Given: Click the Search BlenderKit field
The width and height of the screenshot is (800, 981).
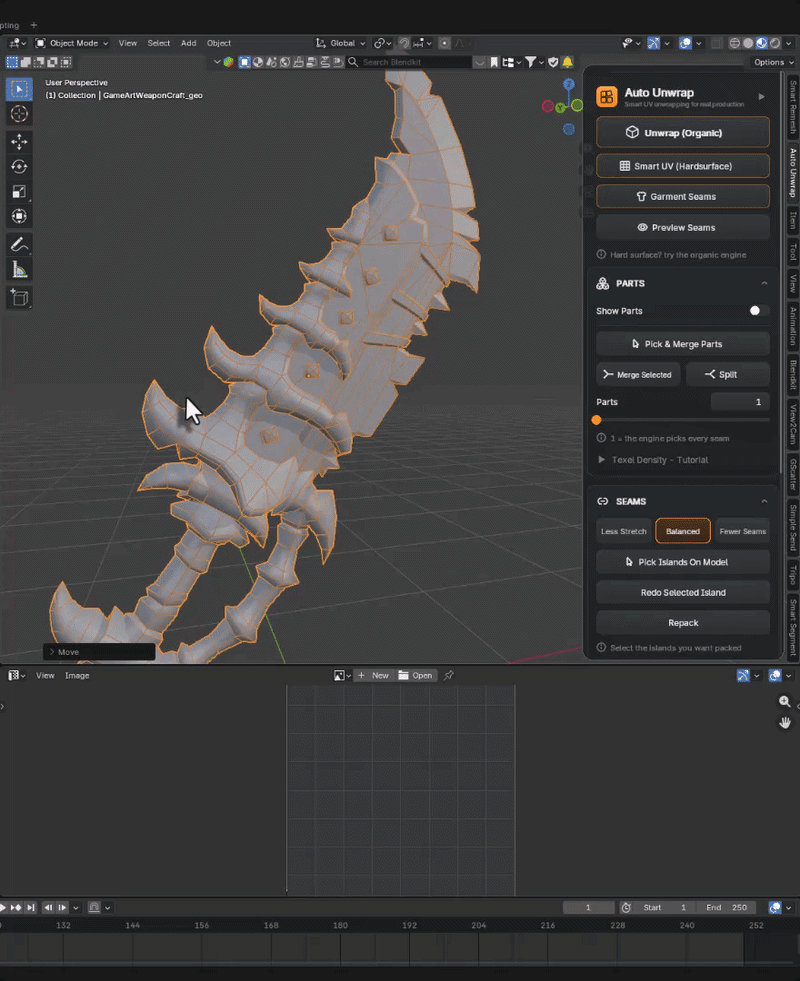Looking at the screenshot, I should click(416, 62).
